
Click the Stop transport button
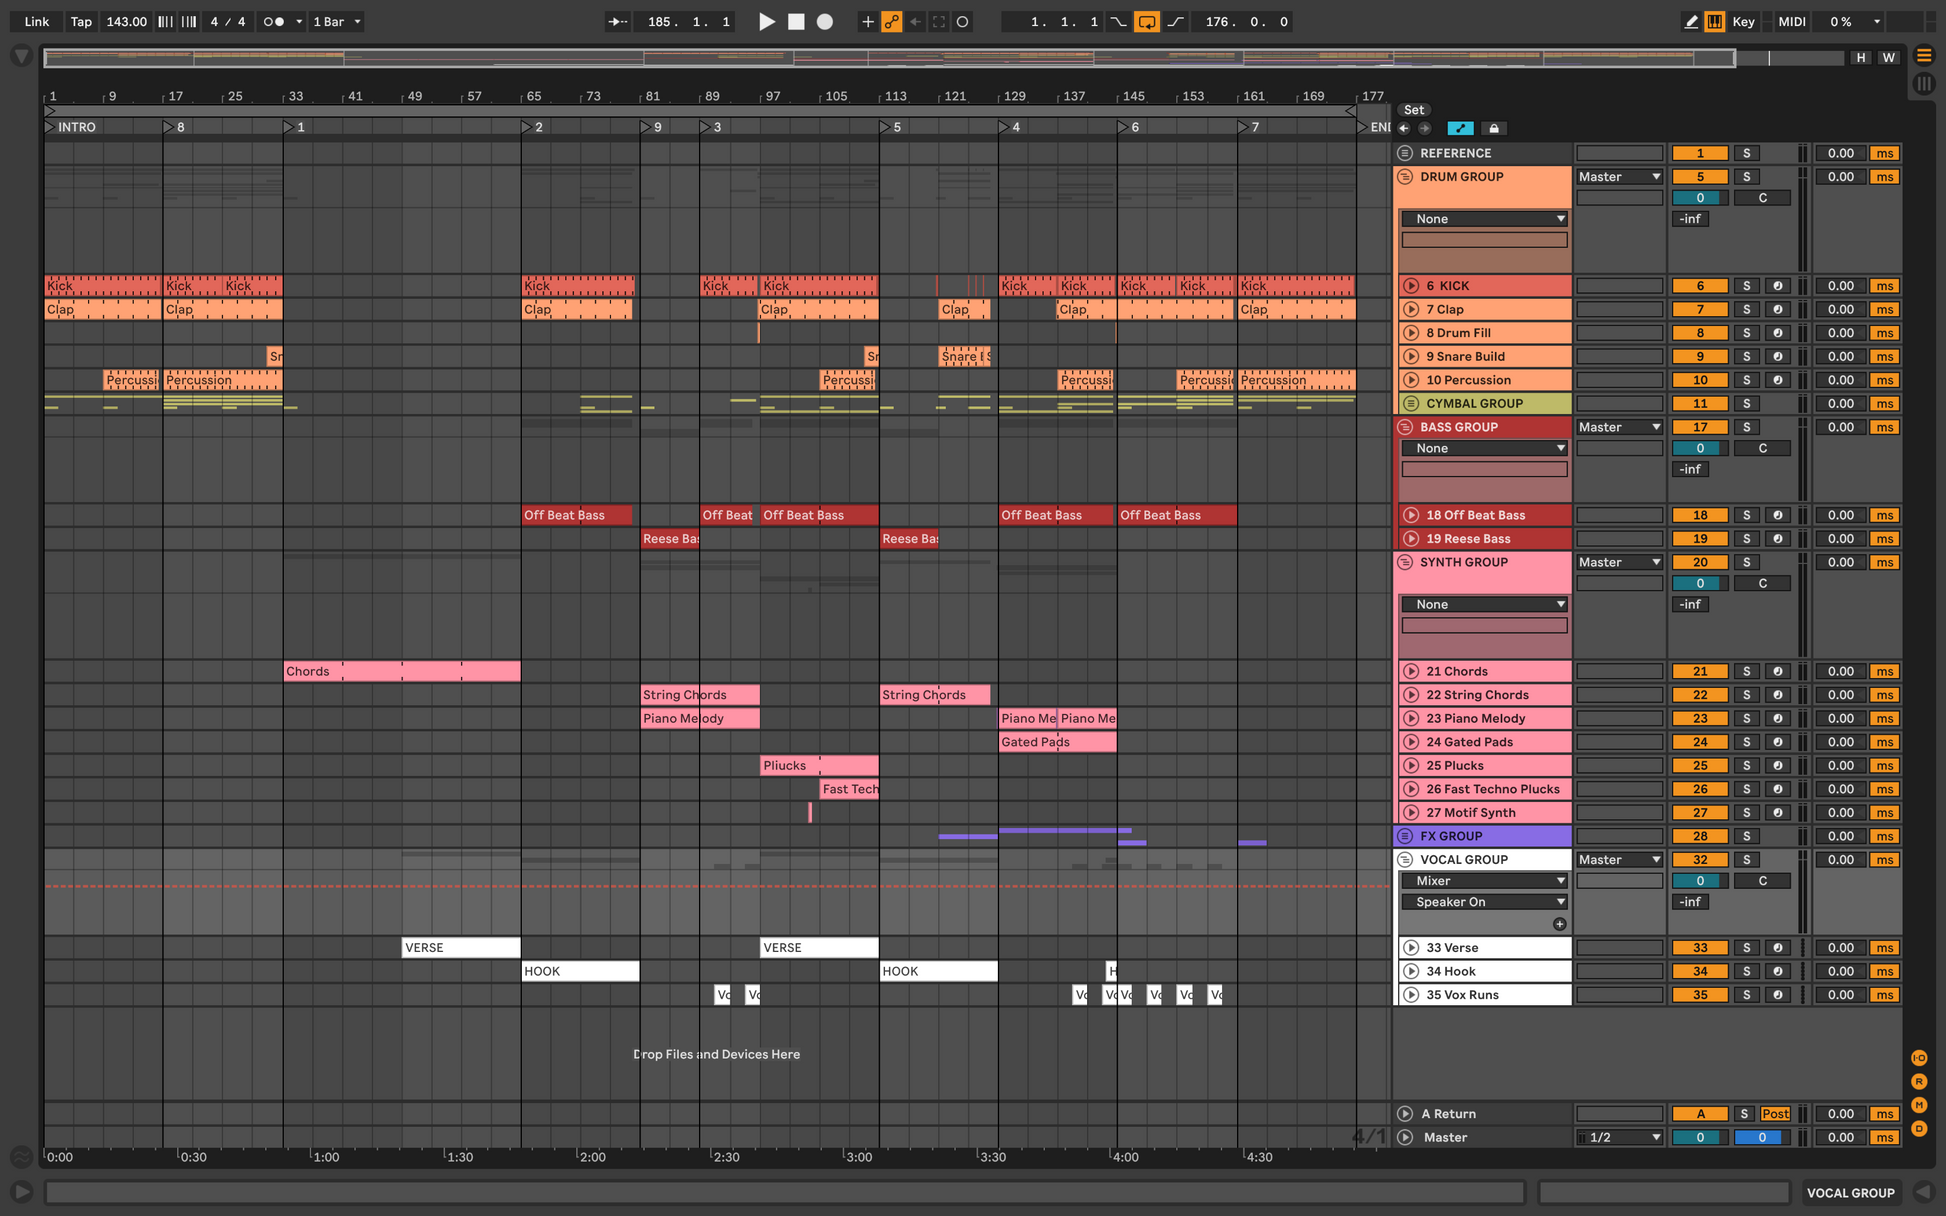click(796, 21)
